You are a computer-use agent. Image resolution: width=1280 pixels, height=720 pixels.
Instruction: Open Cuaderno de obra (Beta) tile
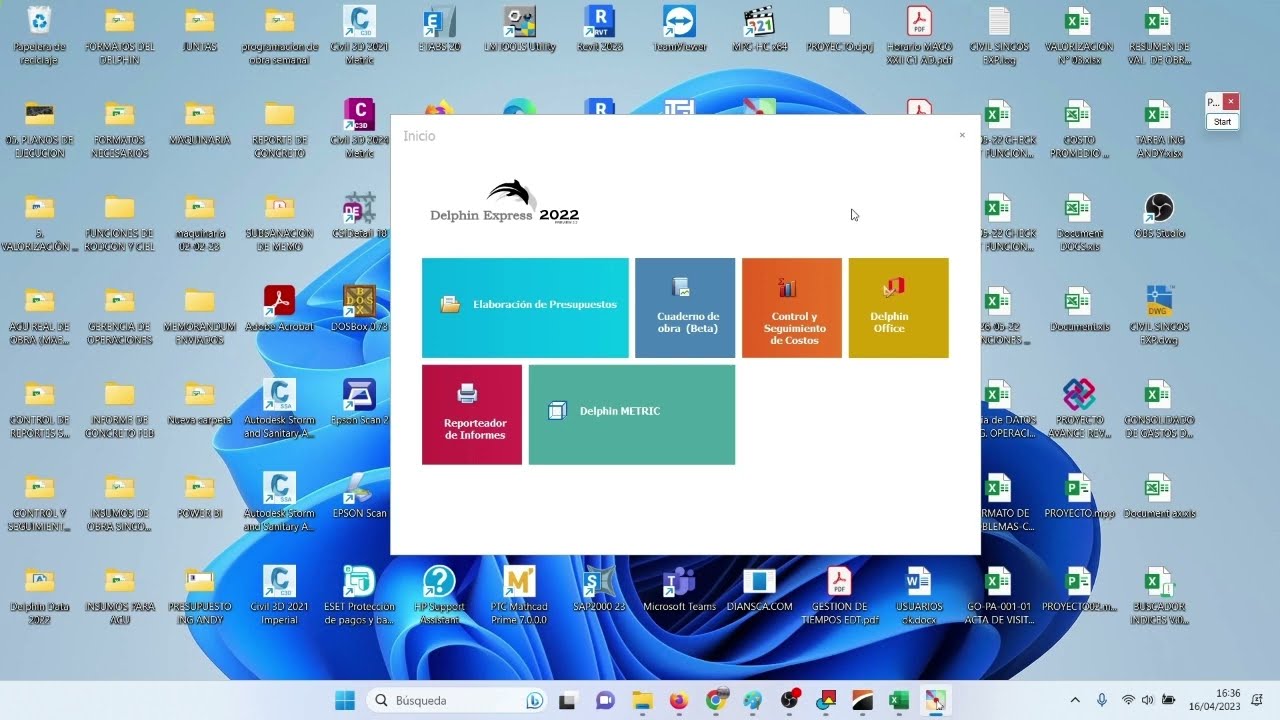(685, 308)
